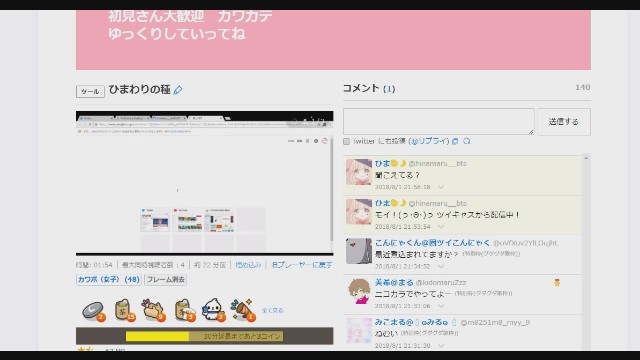Click the medal badge icon on 美希@まる comment
This screenshot has height=360, width=640.
[x=557, y=282]
